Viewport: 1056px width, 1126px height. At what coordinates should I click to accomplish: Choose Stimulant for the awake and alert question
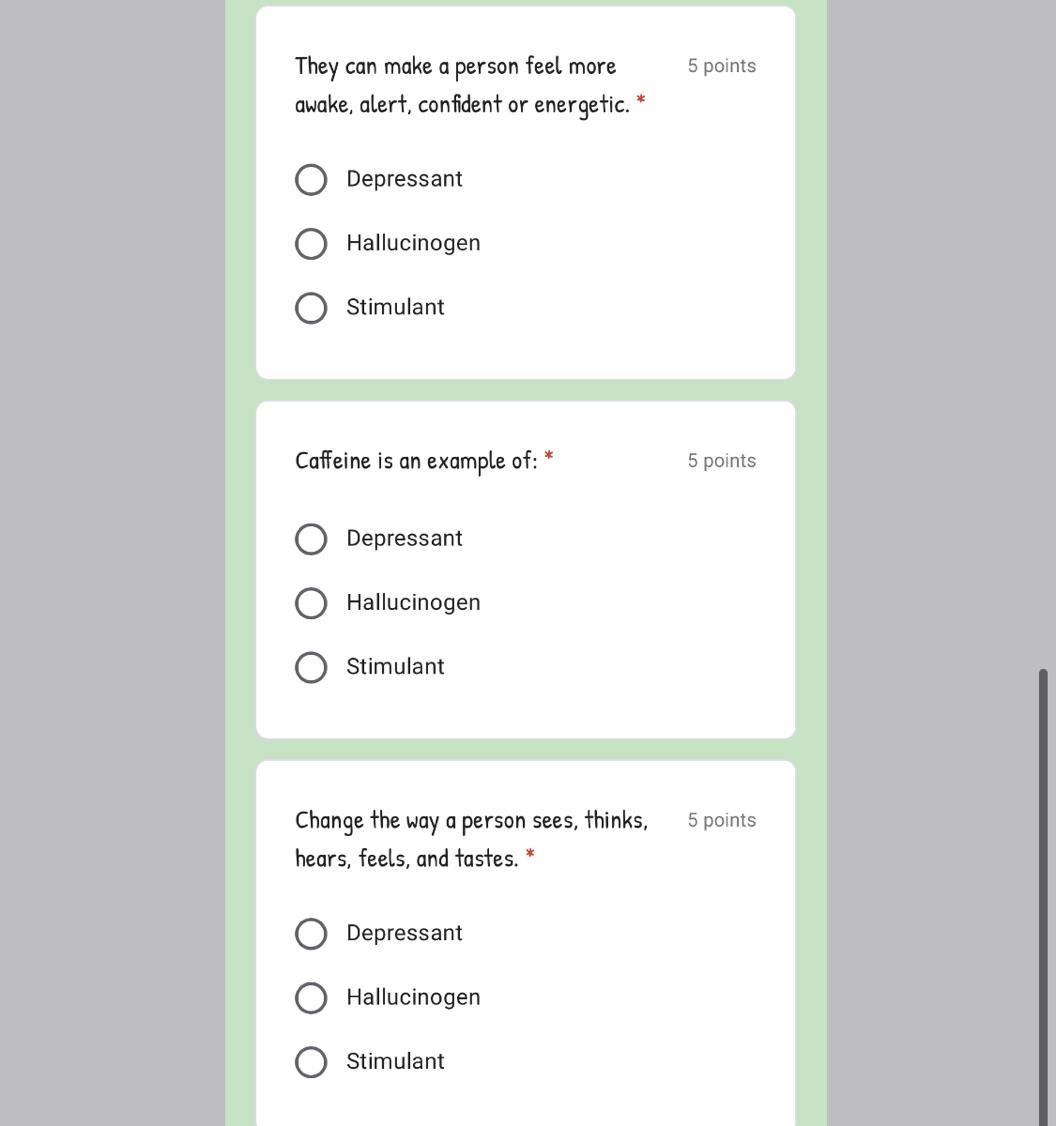coord(311,308)
